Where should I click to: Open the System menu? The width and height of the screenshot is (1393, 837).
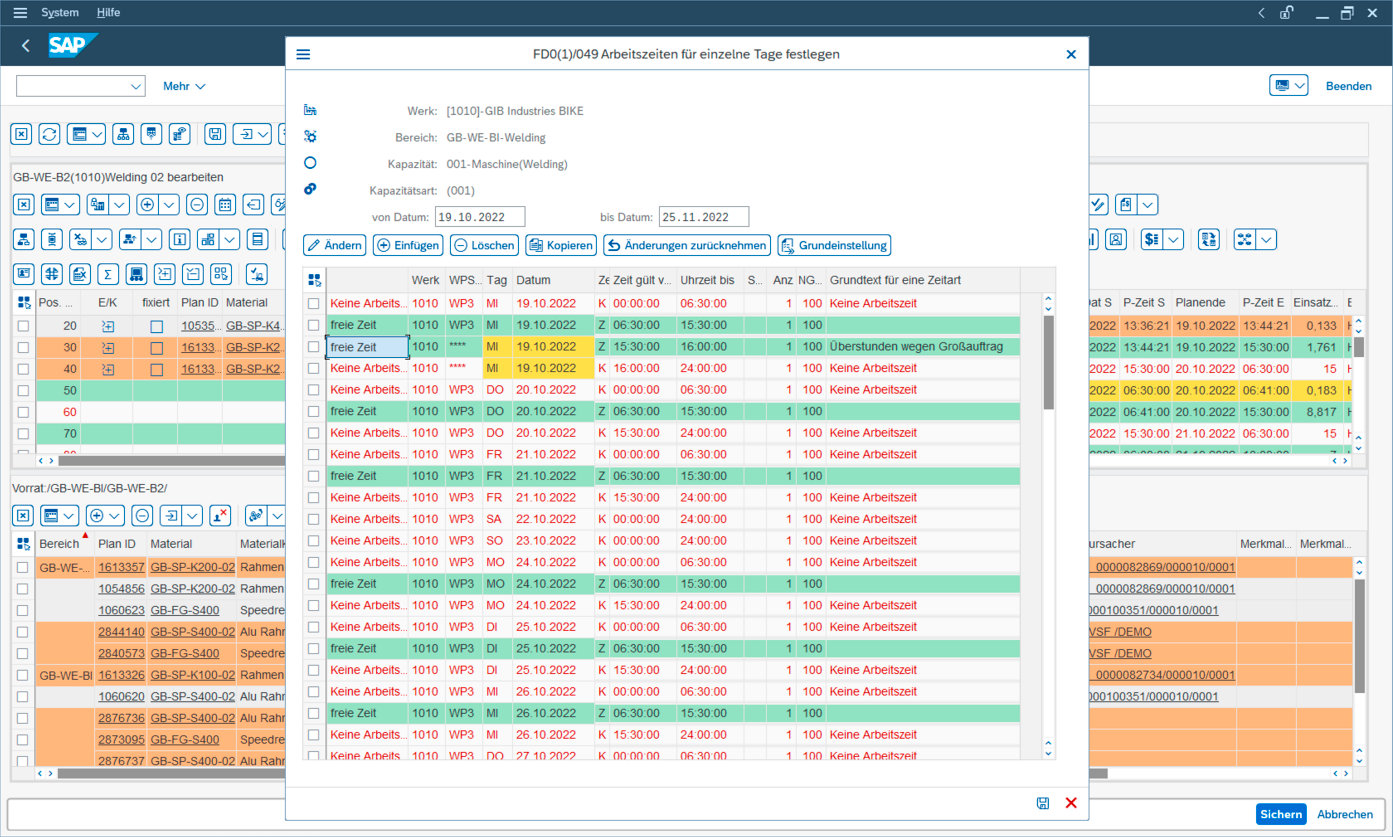60,13
